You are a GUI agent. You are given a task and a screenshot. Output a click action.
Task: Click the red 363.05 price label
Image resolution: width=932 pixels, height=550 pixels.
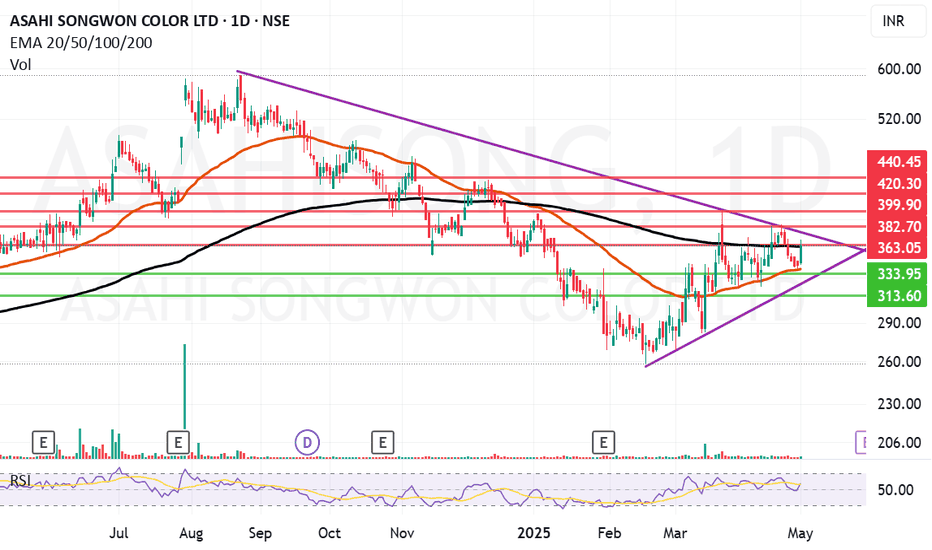(897, 247)
